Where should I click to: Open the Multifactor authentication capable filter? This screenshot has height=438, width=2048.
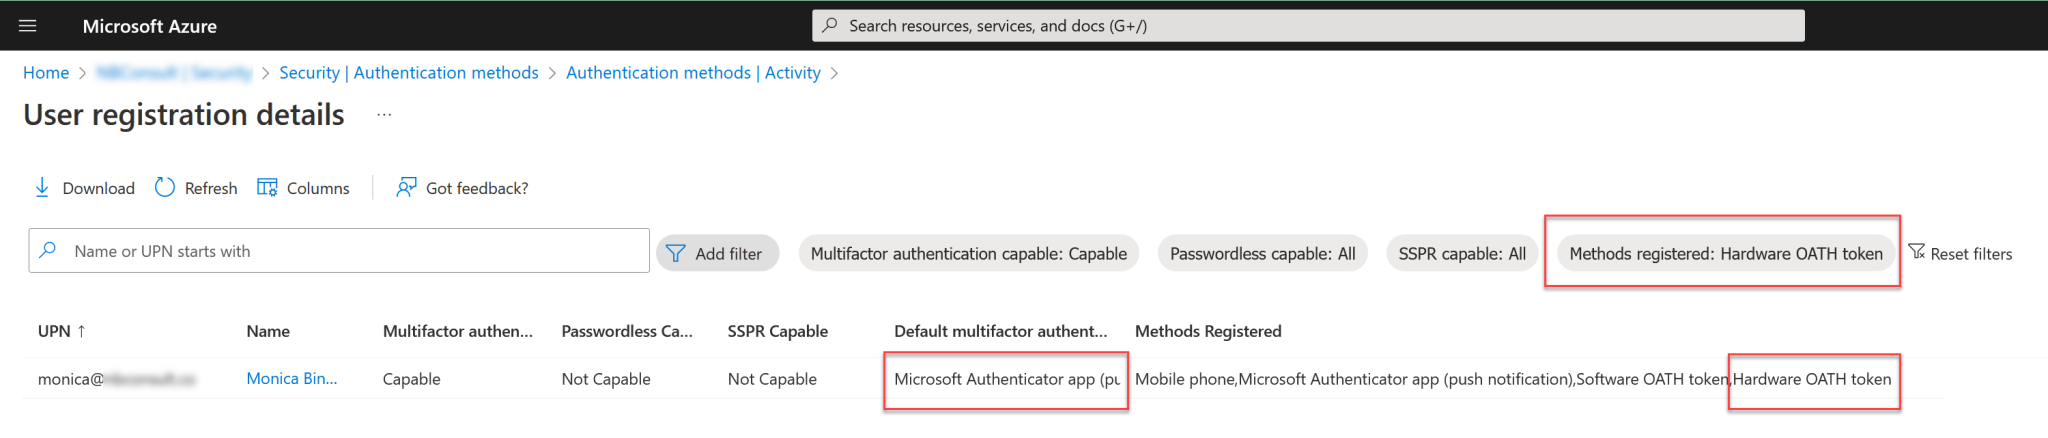point(969,254)
